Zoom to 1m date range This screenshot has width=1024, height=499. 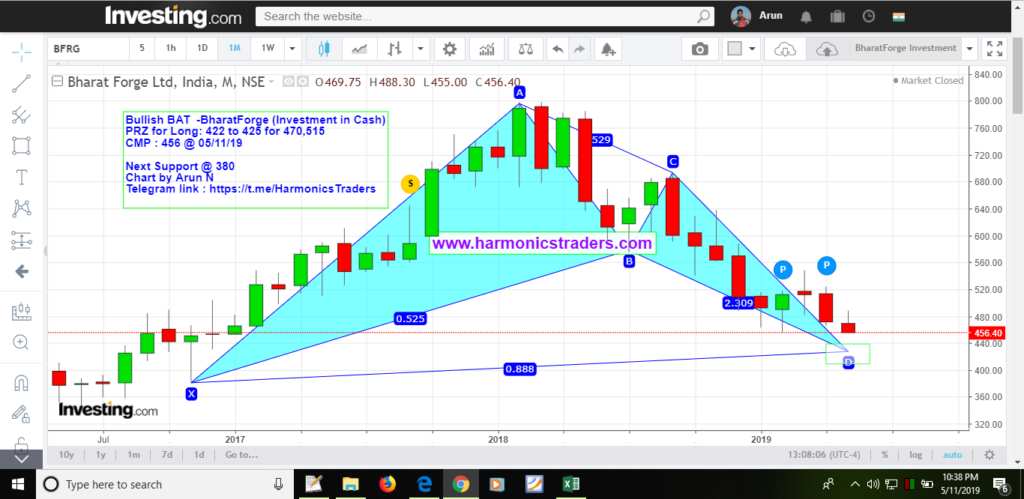pyautogui.click(x=134, y=455)
